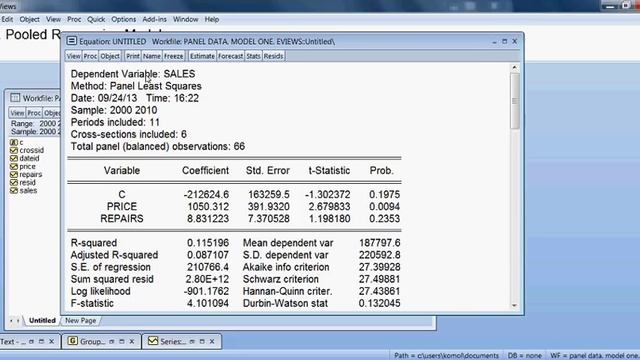
Task: Click Proc button in Equation window
Action: tap(90, 56)
